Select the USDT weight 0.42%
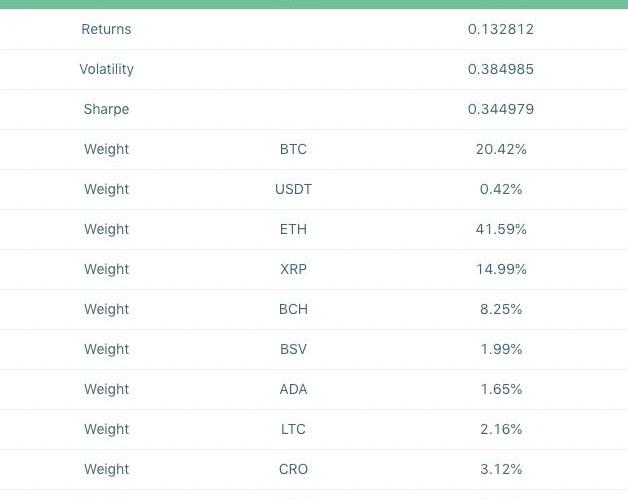Screen dimensions: 628x500 tap(500, 189)
